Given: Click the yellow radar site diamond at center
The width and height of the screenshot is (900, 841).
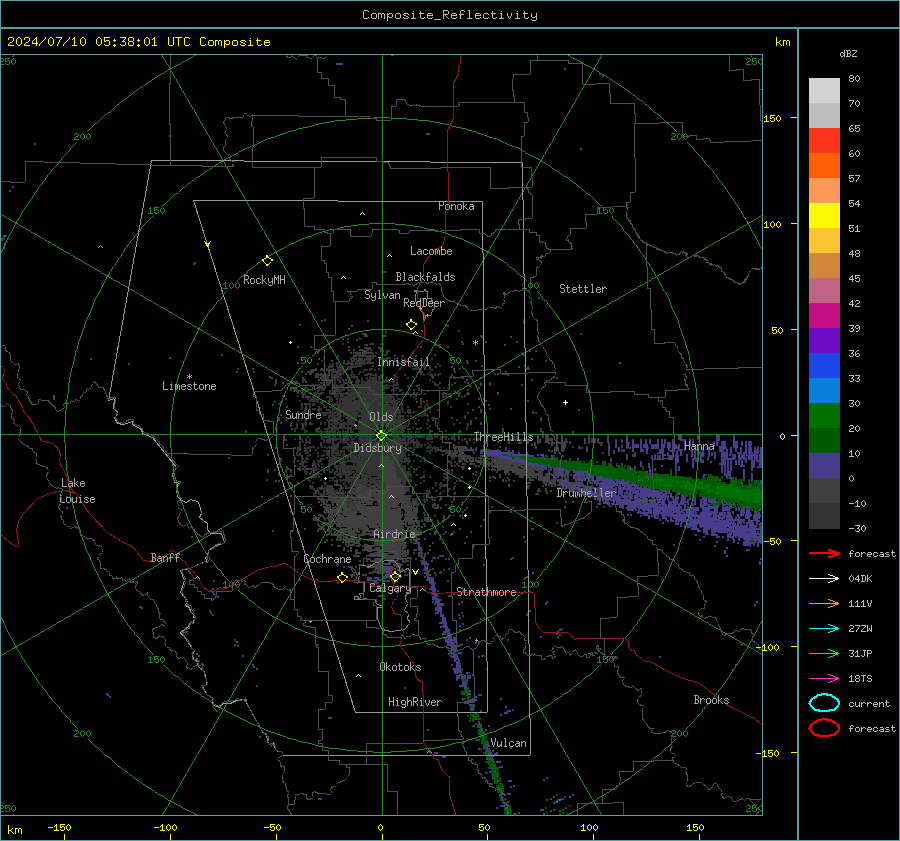Looking at the screenshot, I should coord(381,436).
